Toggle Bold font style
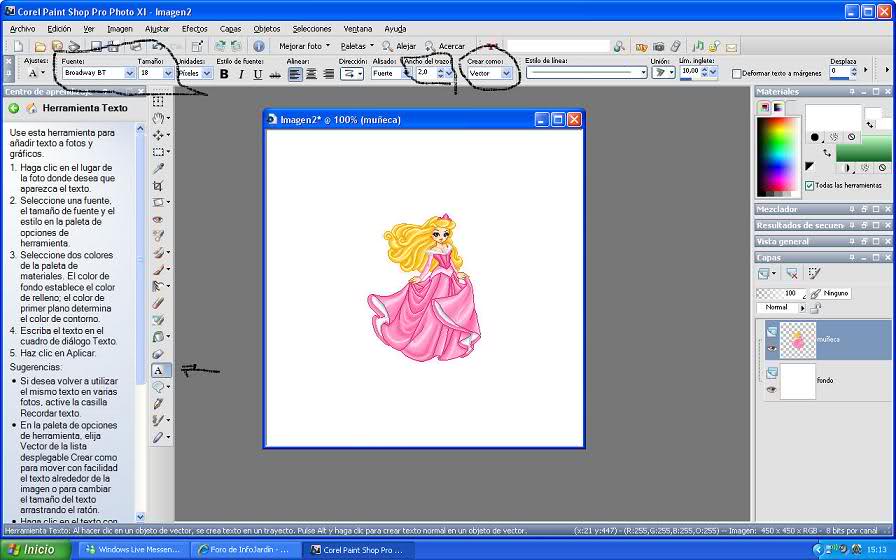Image resolution: width=896 pixels, height=560 pixels. [x=224, y=74]
